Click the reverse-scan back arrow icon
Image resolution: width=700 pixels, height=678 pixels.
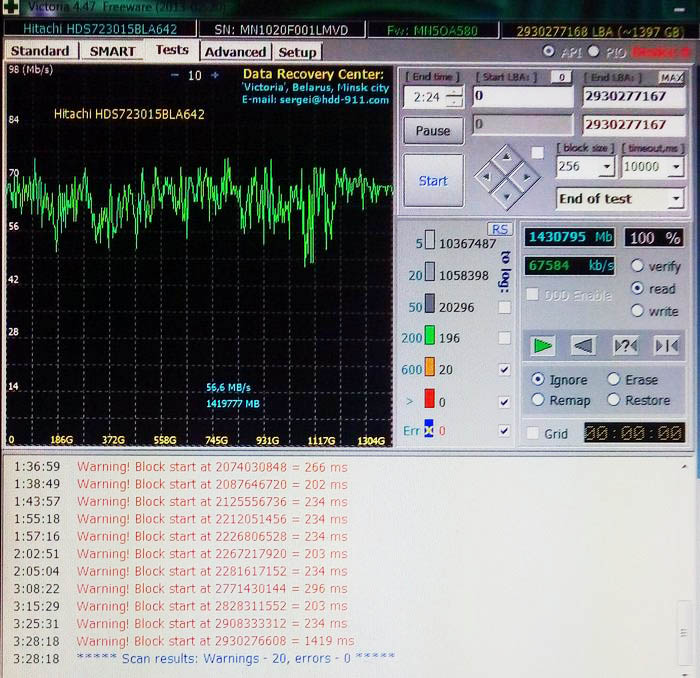584,346
